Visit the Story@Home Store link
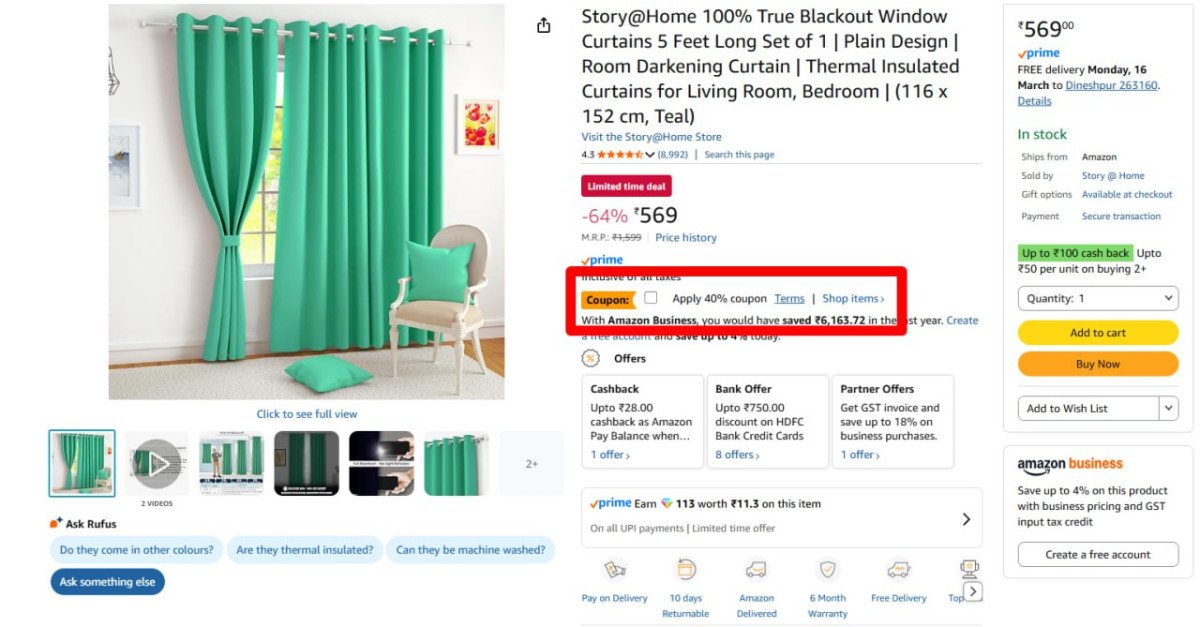 pos(651,137)
